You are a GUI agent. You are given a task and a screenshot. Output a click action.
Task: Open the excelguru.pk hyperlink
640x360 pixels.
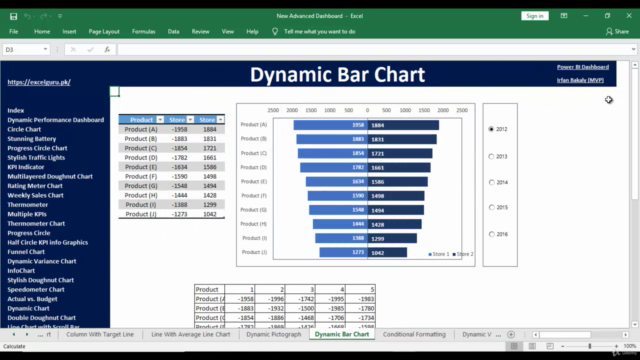[x=39, y=82]
